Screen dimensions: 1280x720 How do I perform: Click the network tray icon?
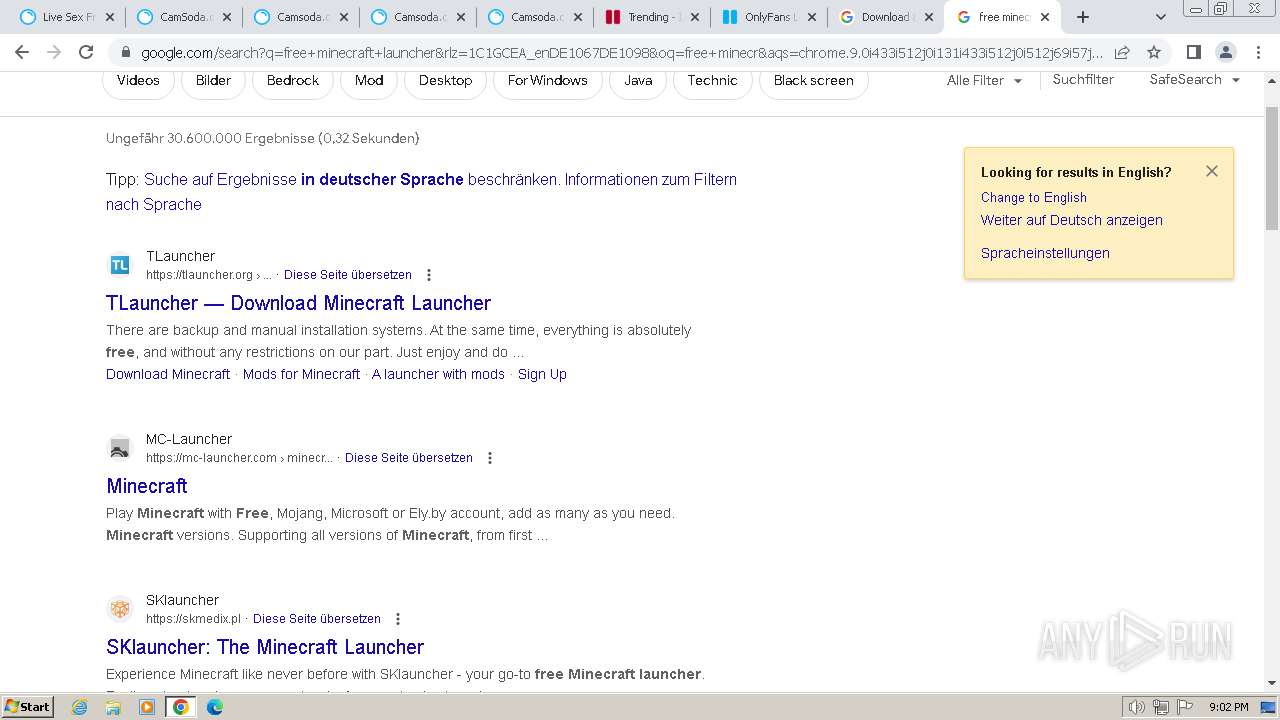coord(1160,707)
